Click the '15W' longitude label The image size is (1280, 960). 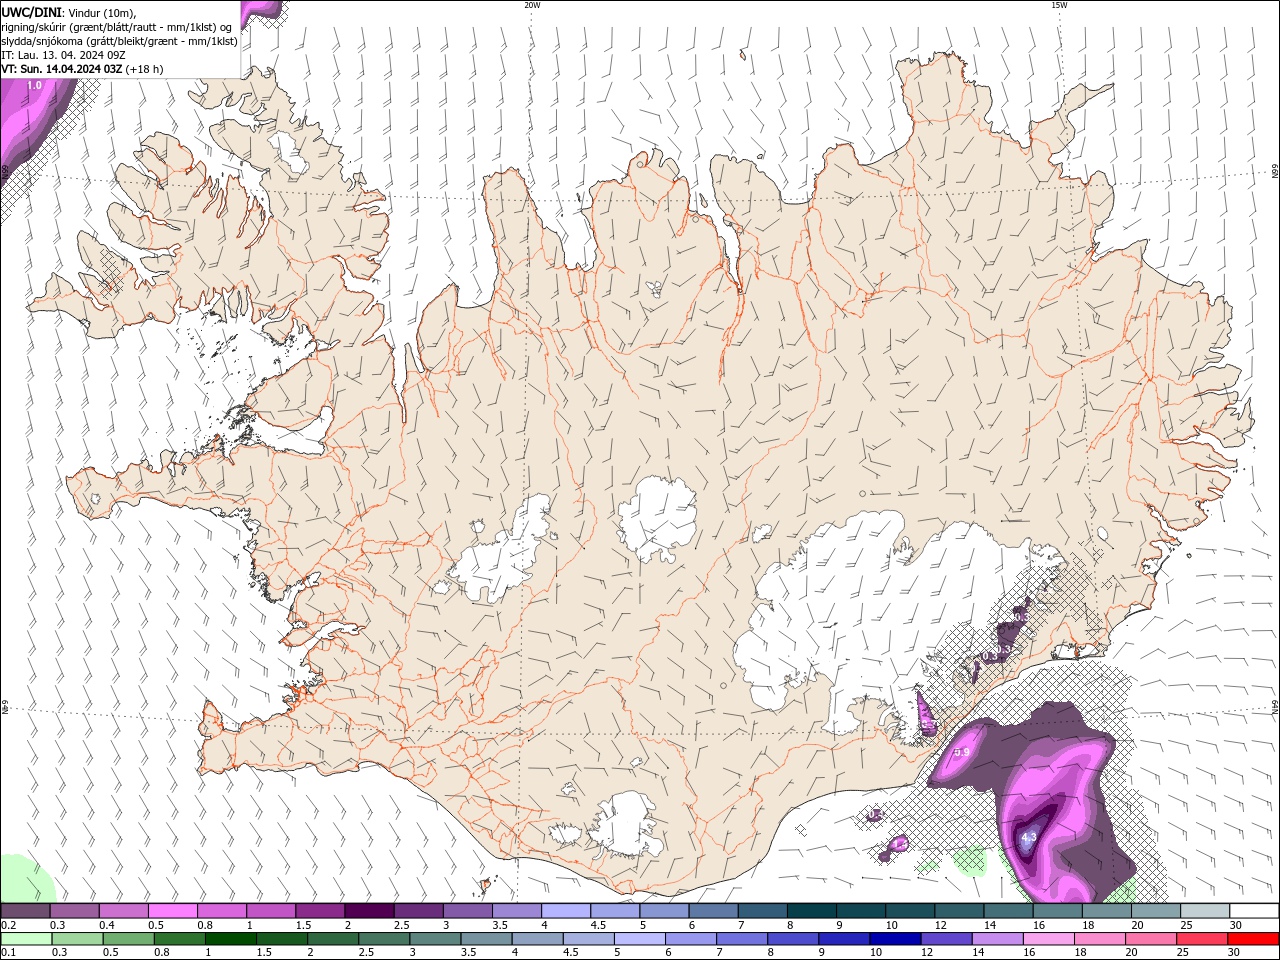point(1059,5)
